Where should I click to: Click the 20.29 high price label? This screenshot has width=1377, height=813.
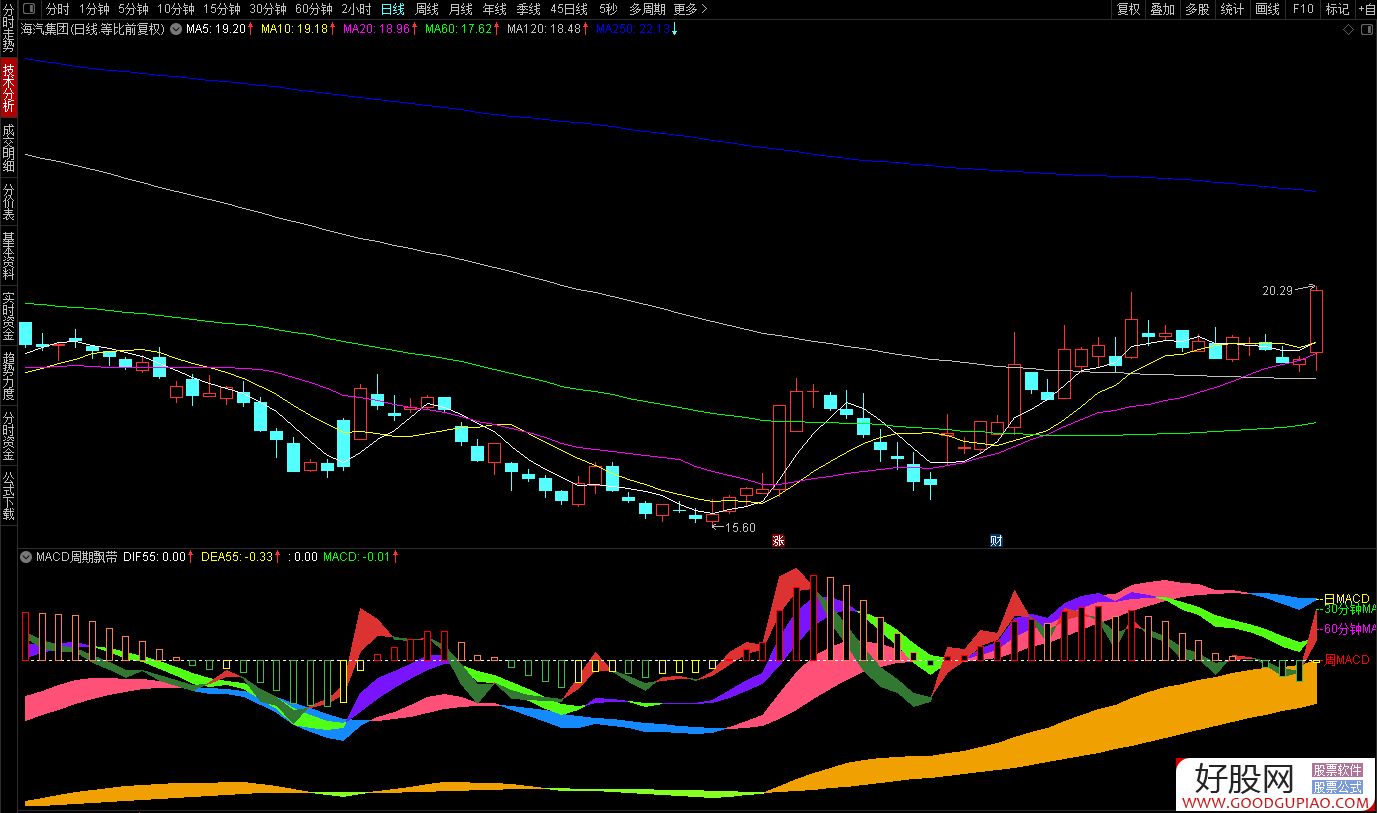[1277, 291]
